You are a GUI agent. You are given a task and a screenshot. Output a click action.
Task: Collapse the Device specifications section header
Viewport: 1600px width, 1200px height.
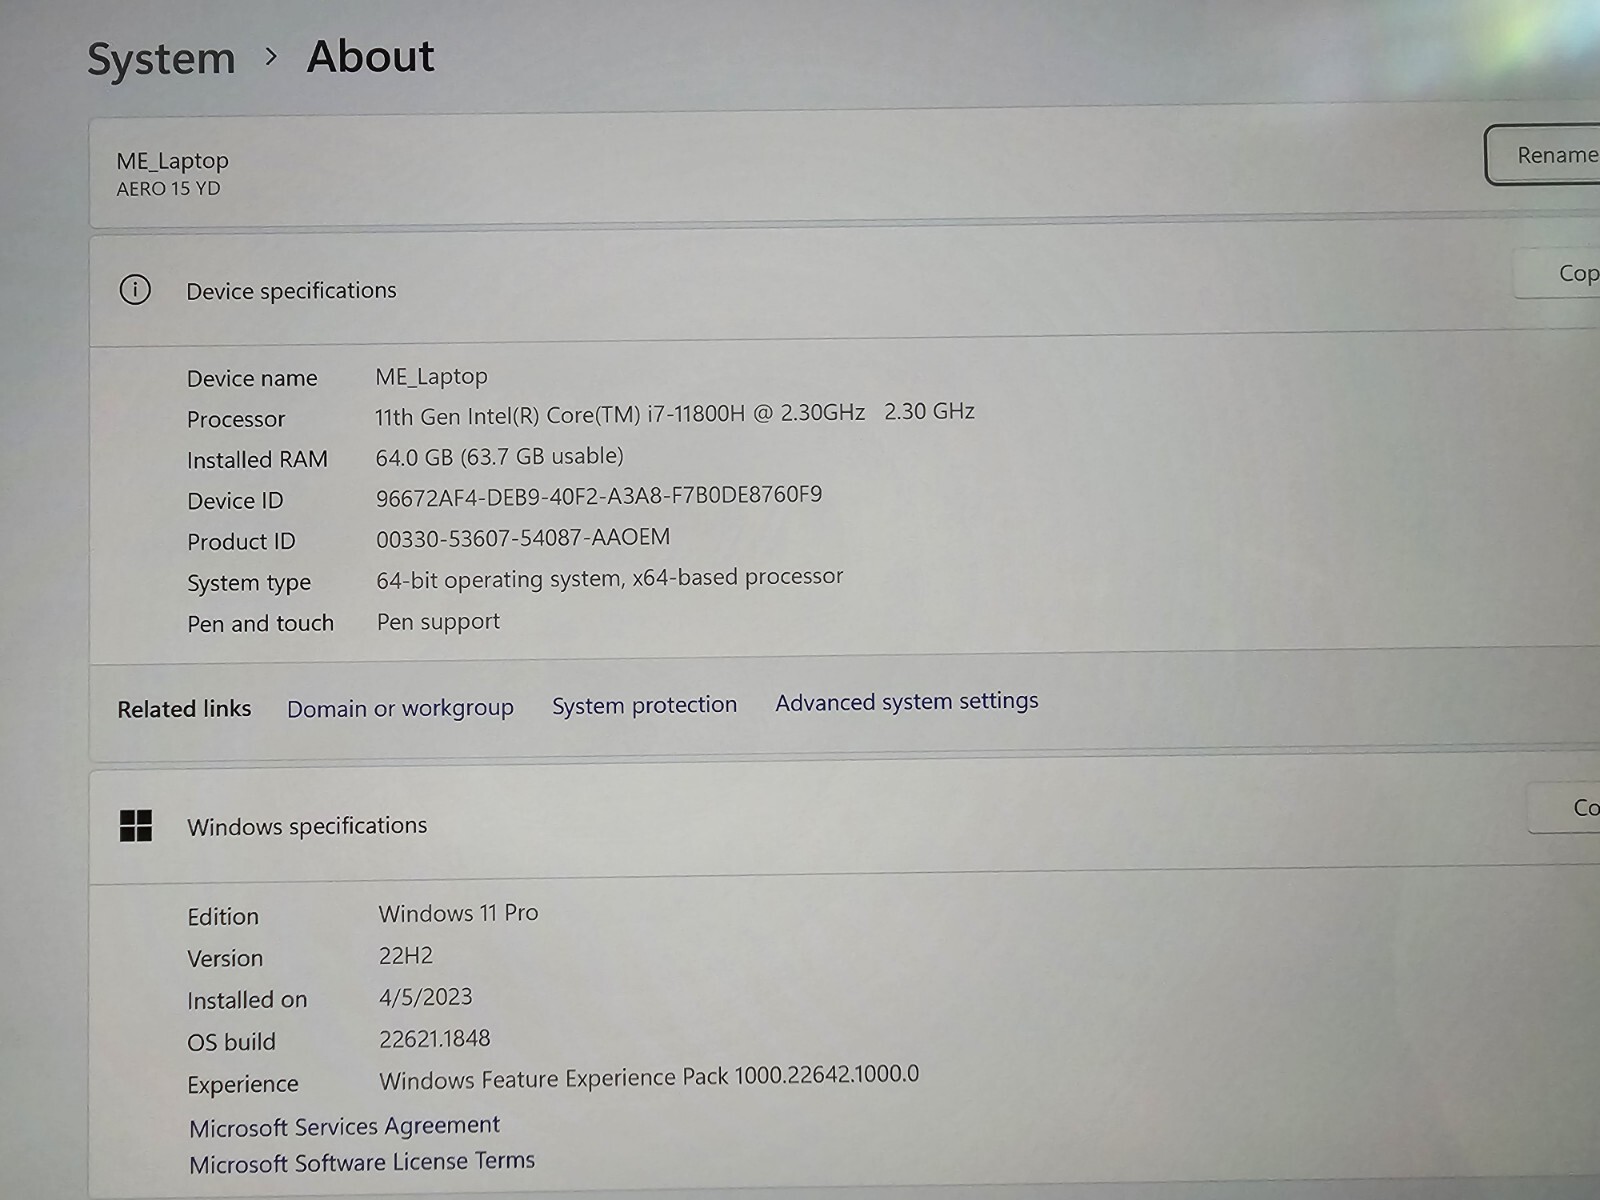(x=845, y=285)
